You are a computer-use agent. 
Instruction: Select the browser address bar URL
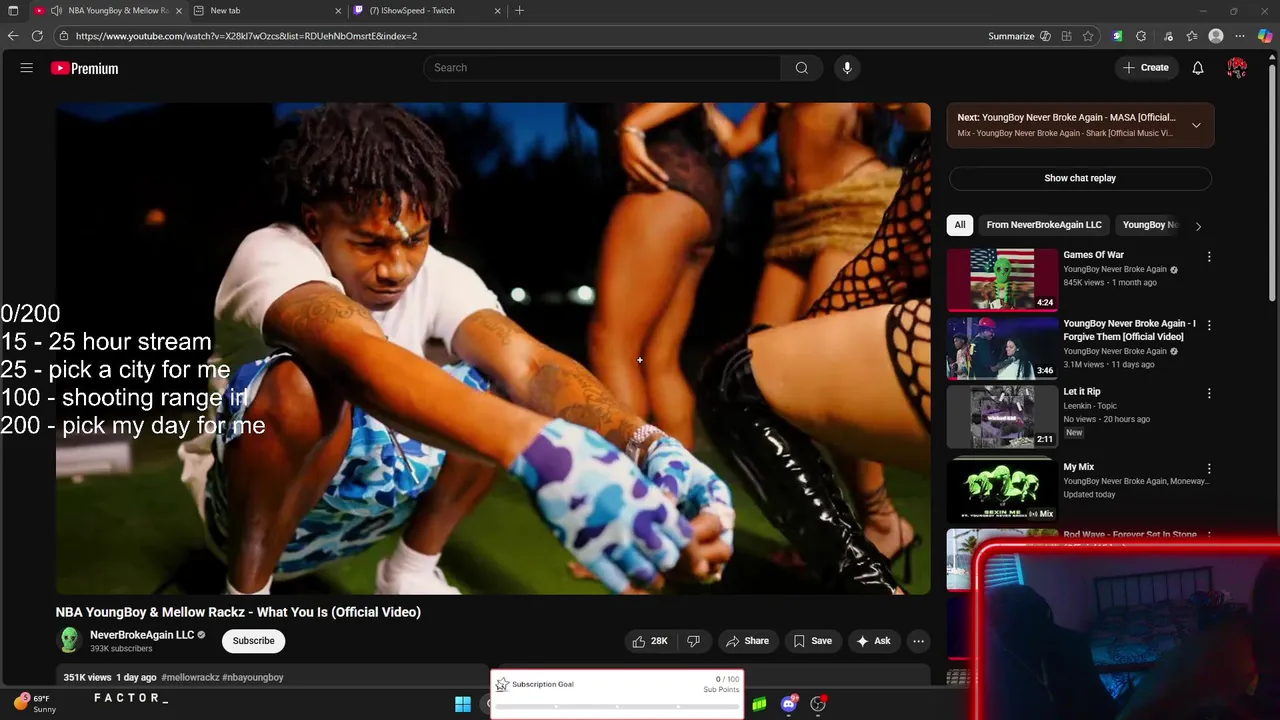(246, 36)
